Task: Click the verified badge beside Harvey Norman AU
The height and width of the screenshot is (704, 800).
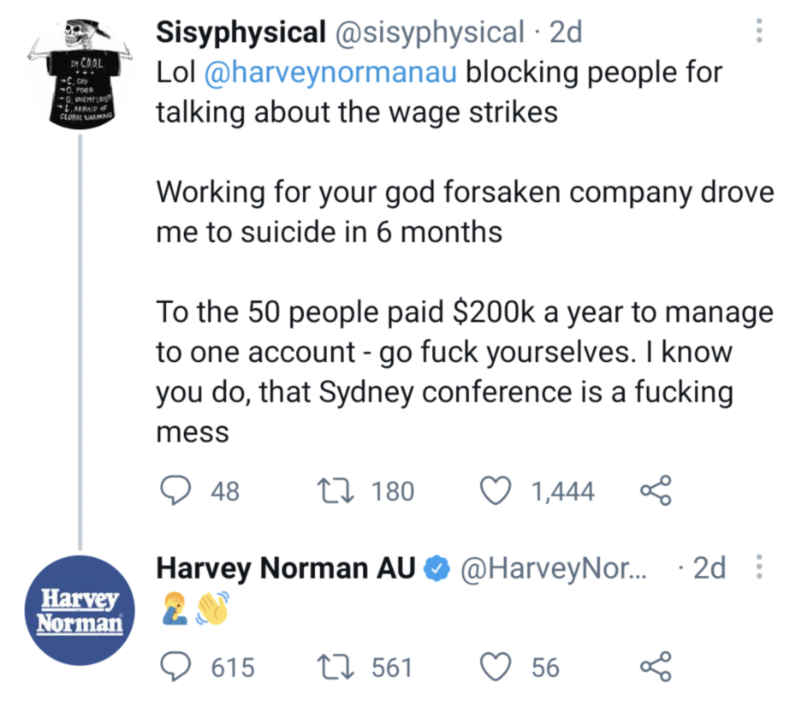Action: (434, 570)
